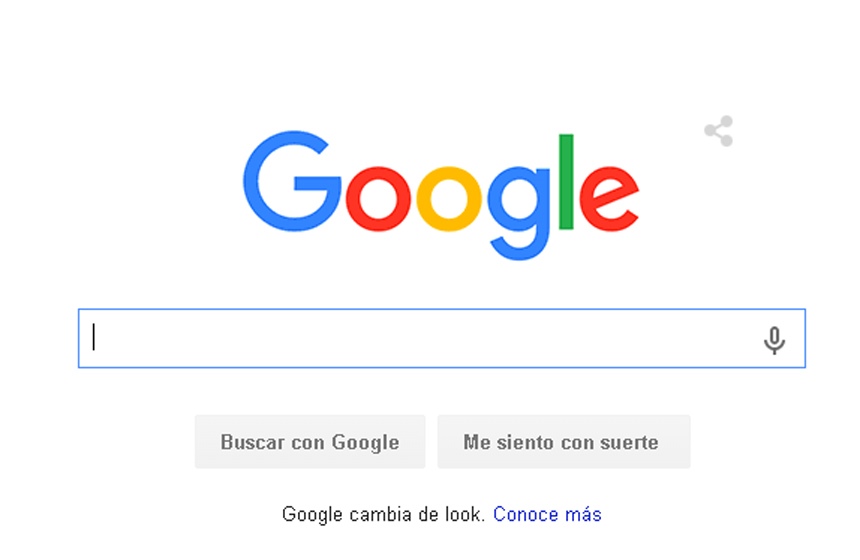Click the blue capital G of the logo
This screenshot has width=860, height=560.
(x=292, y=181)
